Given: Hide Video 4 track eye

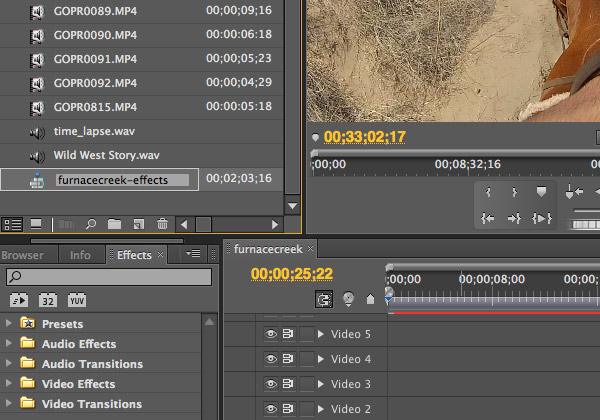Looking at the screenshot, I should pos(271,359).
